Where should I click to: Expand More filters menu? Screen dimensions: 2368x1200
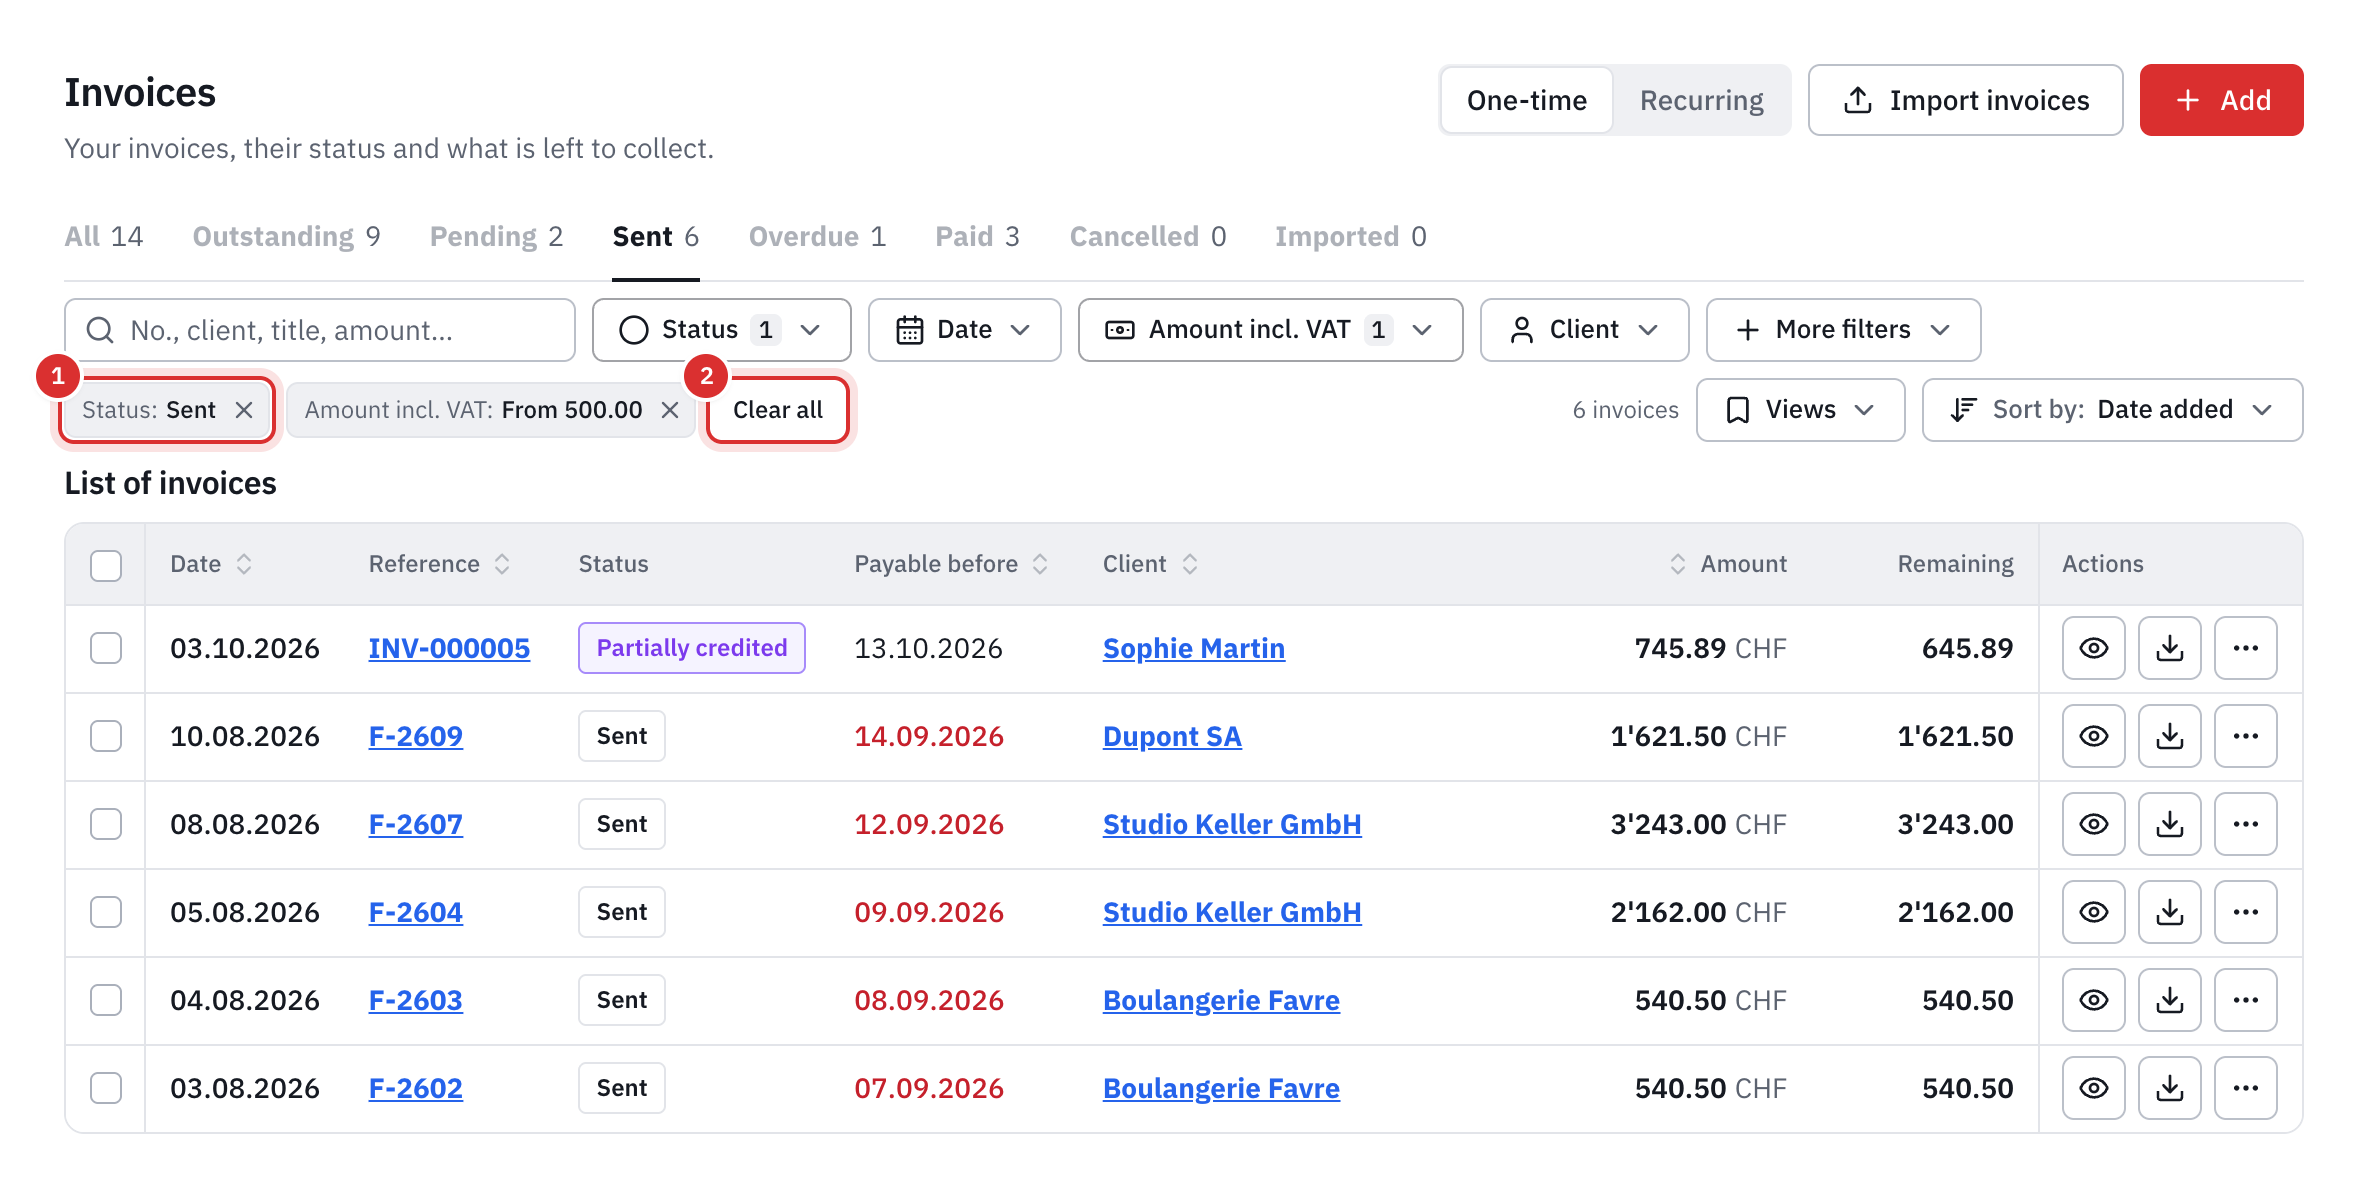(1843, 330)
